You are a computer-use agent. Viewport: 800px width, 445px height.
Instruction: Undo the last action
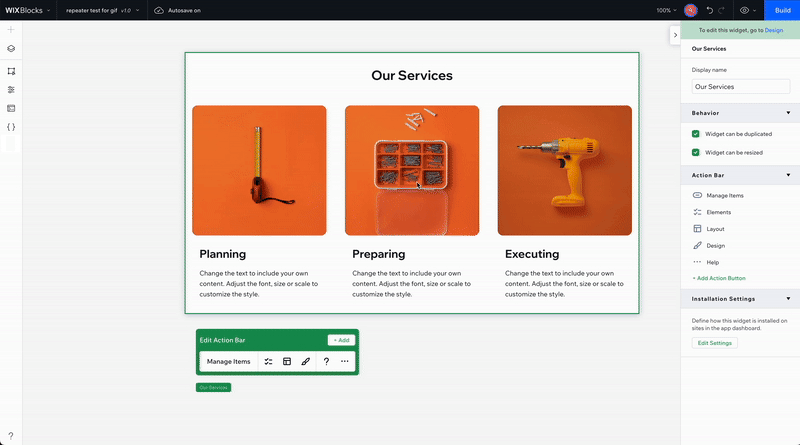(x=710, y=10)
